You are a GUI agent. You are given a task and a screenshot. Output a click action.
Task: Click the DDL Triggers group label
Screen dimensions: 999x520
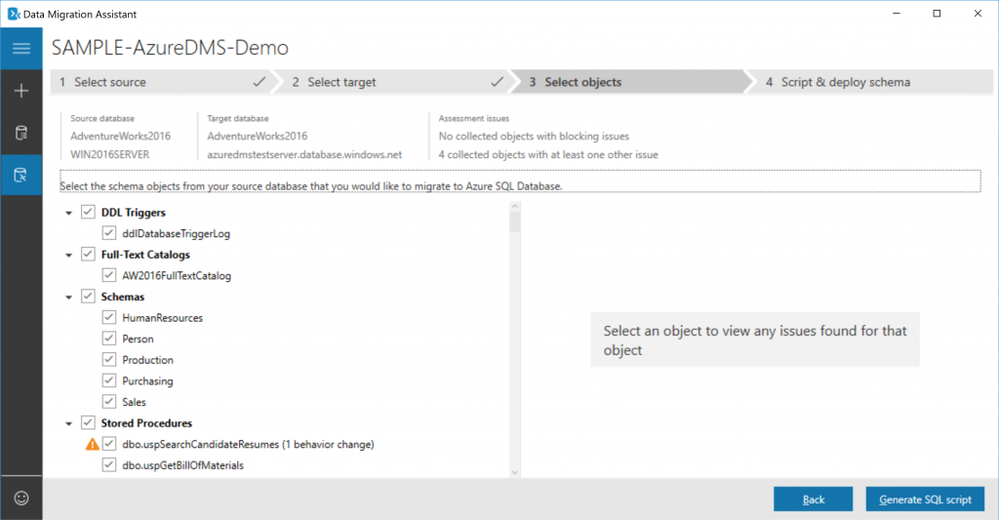[133, 213]
